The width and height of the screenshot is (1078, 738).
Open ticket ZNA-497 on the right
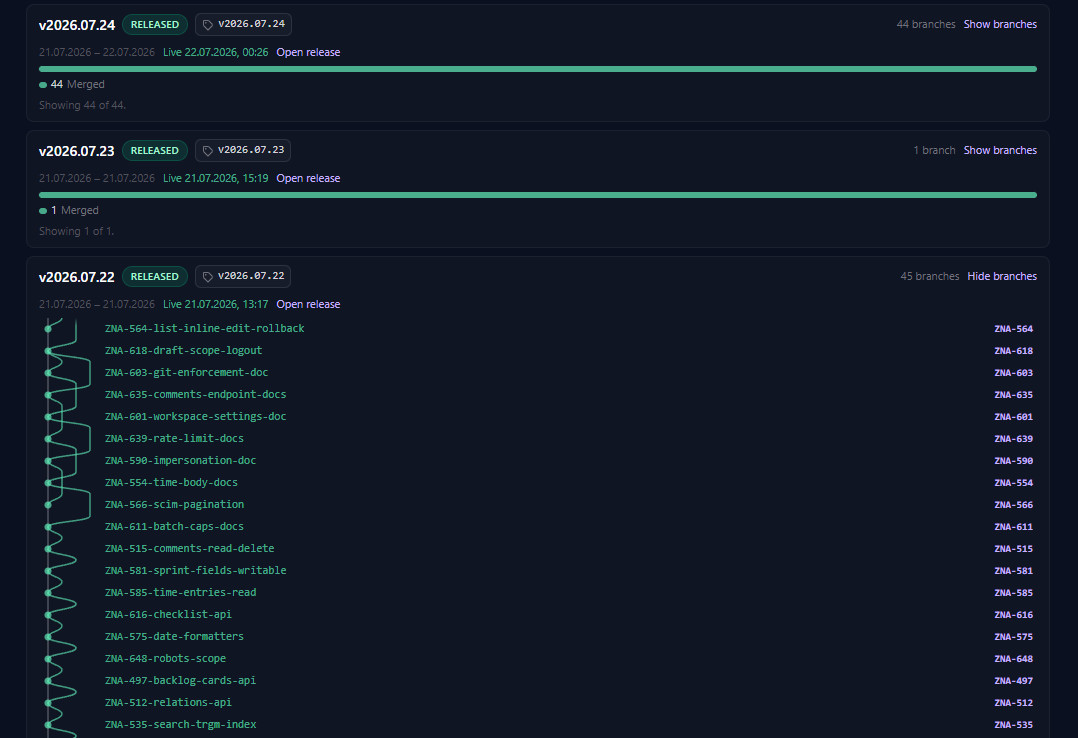tap(1013, 681)
